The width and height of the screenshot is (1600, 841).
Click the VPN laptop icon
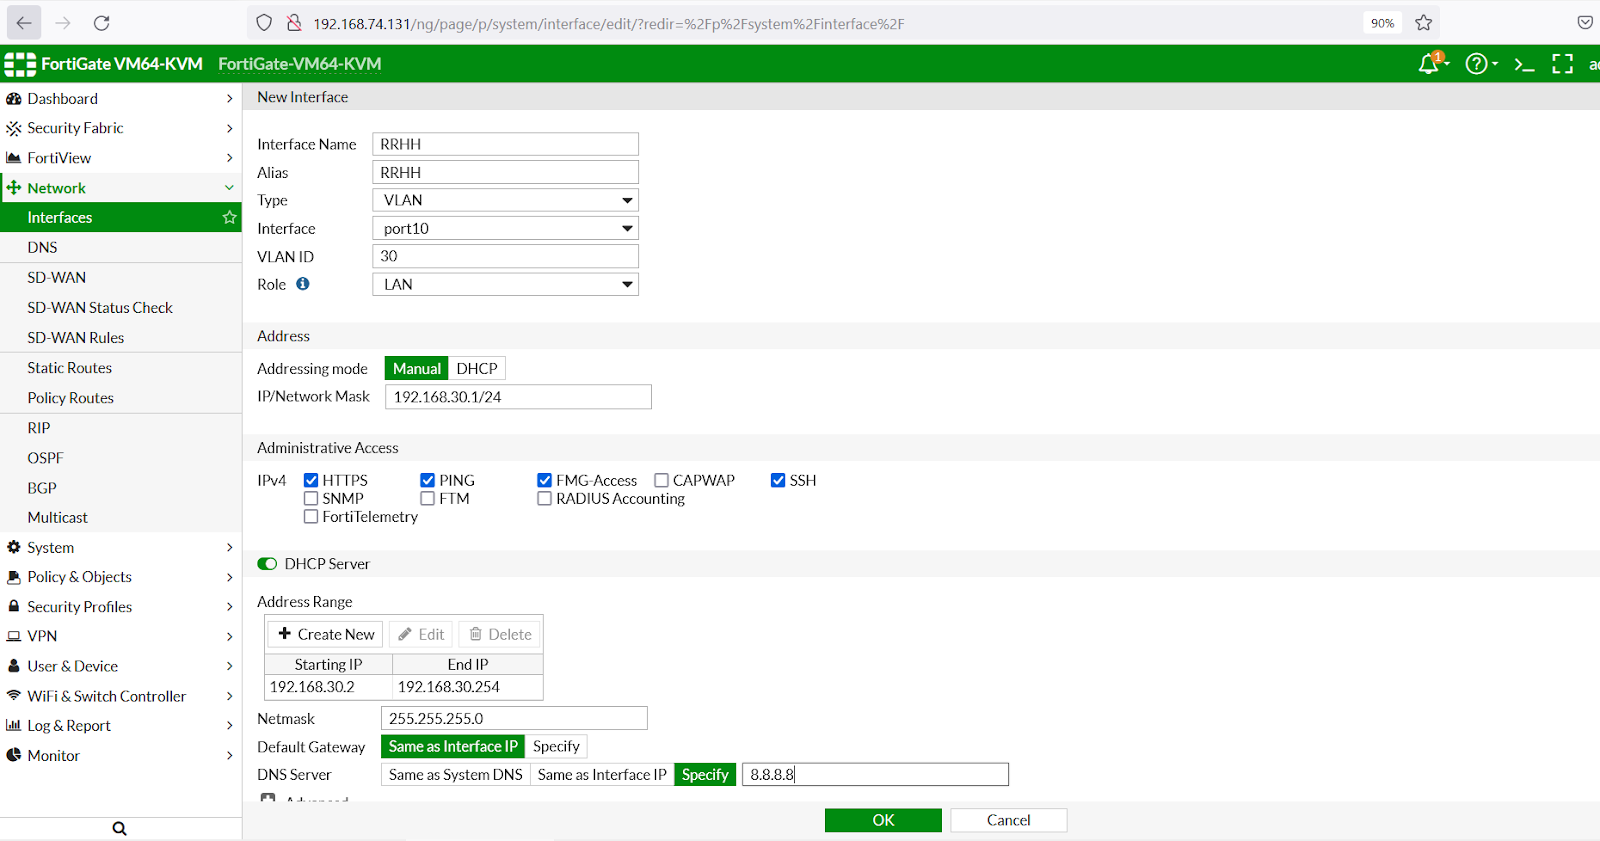(14, 636)
